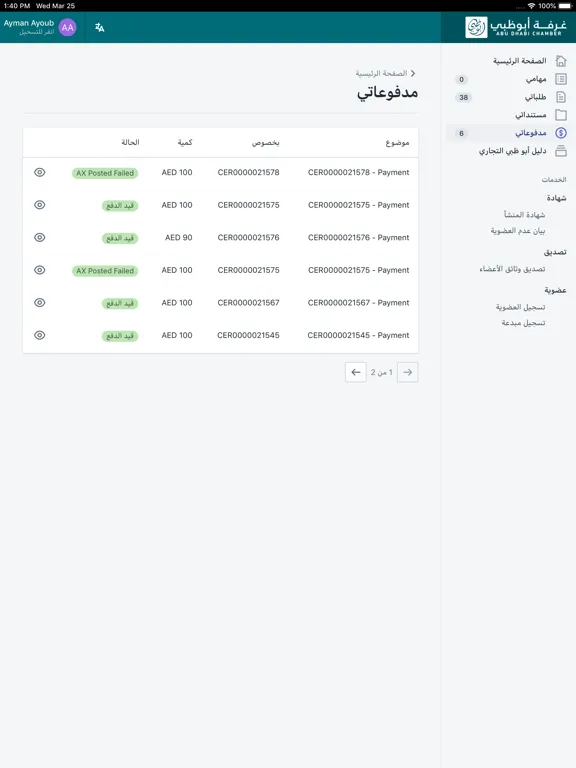The image size is (576, 768).
Task: Go to previous page with left arrow
Action: [x=356, y=372]
